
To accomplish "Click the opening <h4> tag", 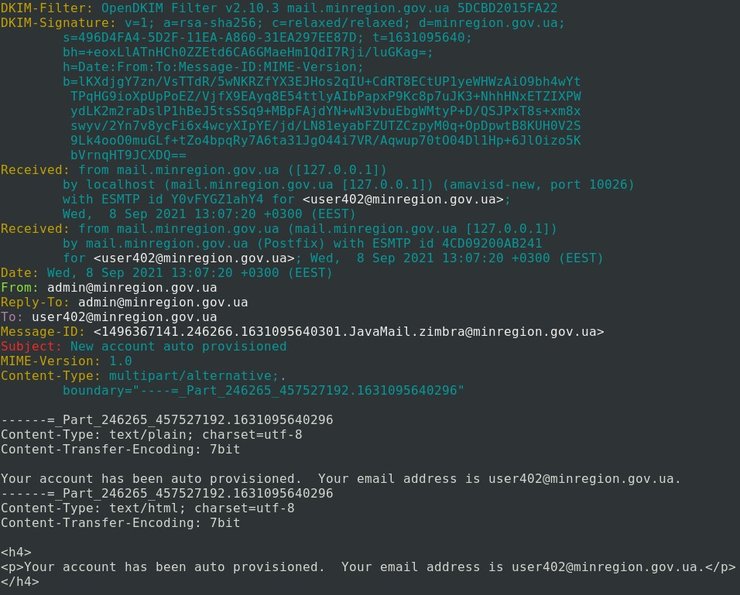I will pos(15,552).
